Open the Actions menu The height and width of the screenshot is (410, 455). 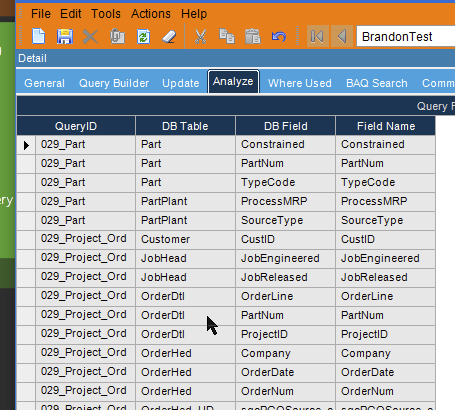pyautogui.click(x=151, y=14)
